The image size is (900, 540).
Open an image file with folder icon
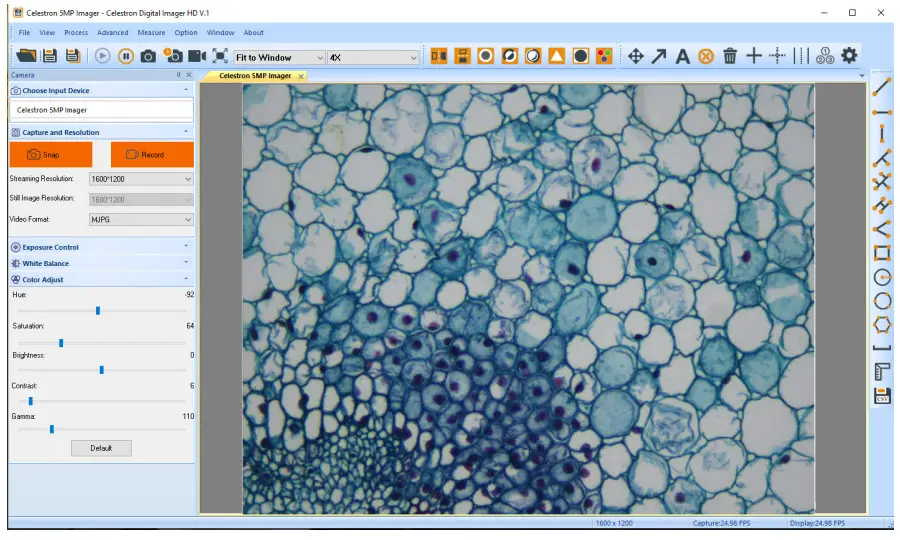coord(26,56)
